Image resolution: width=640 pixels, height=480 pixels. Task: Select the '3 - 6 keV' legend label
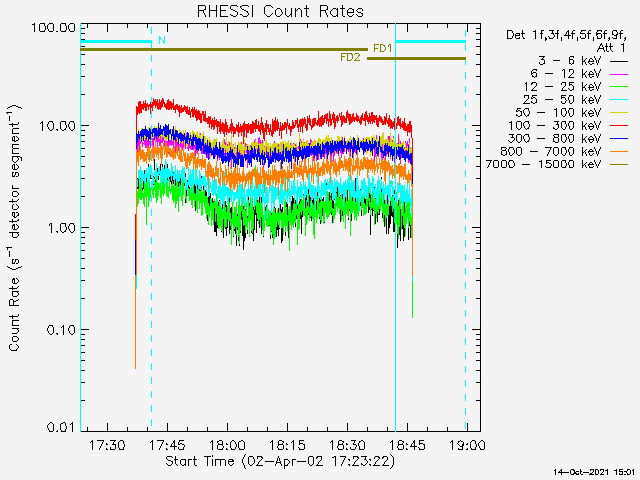click(570, 61)
